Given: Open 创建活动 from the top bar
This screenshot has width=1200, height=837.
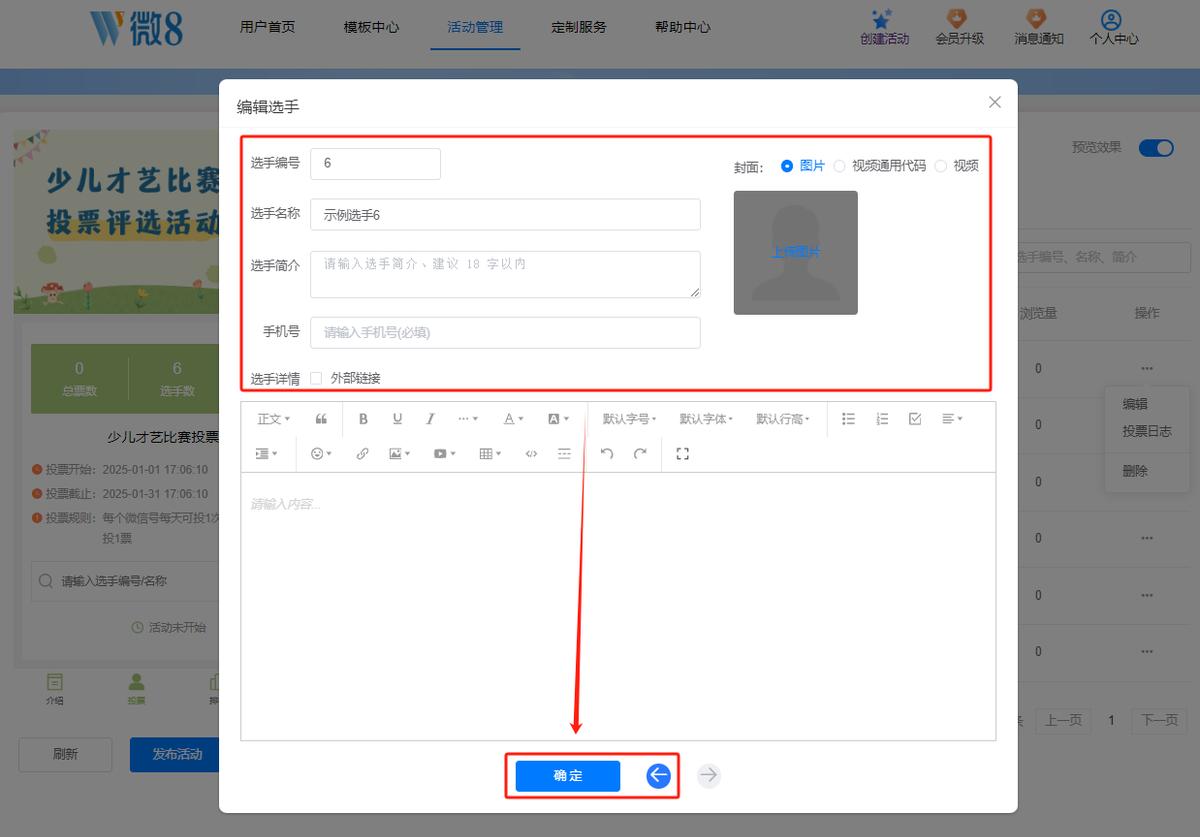Looking at the screenshot, I should [x=884, y=28].
